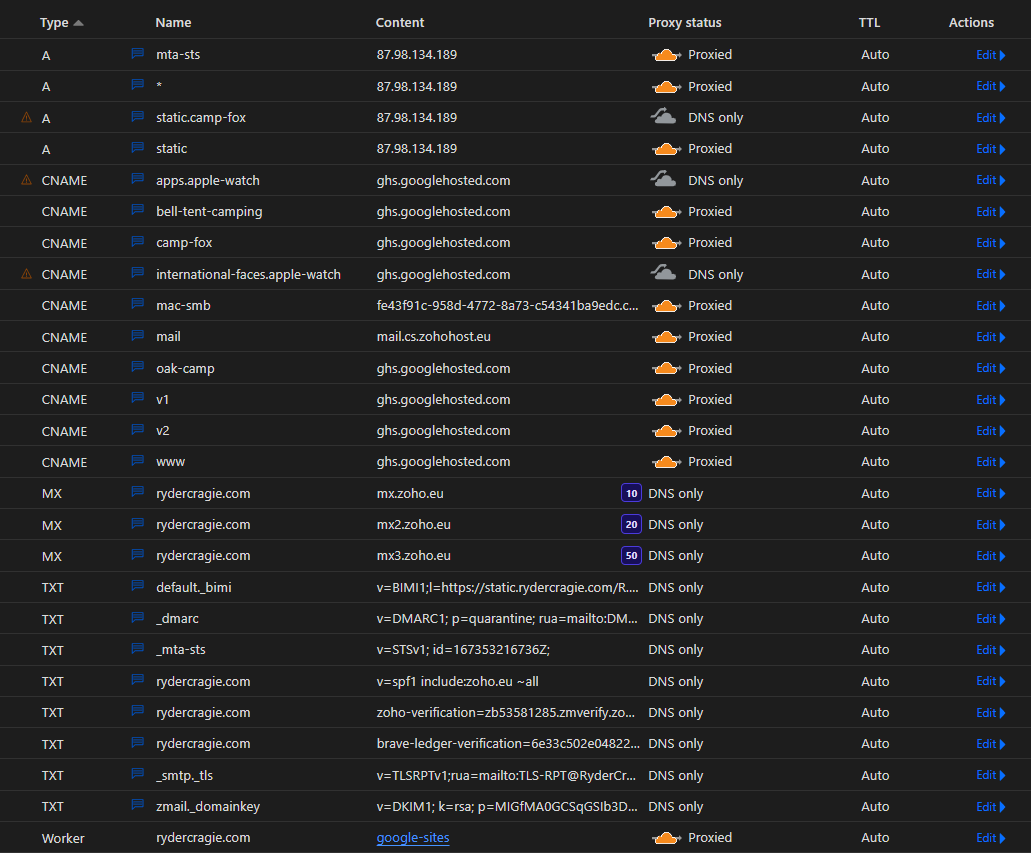
Task: Select the v=DMARC1 content cell
Action: point(507,619)
